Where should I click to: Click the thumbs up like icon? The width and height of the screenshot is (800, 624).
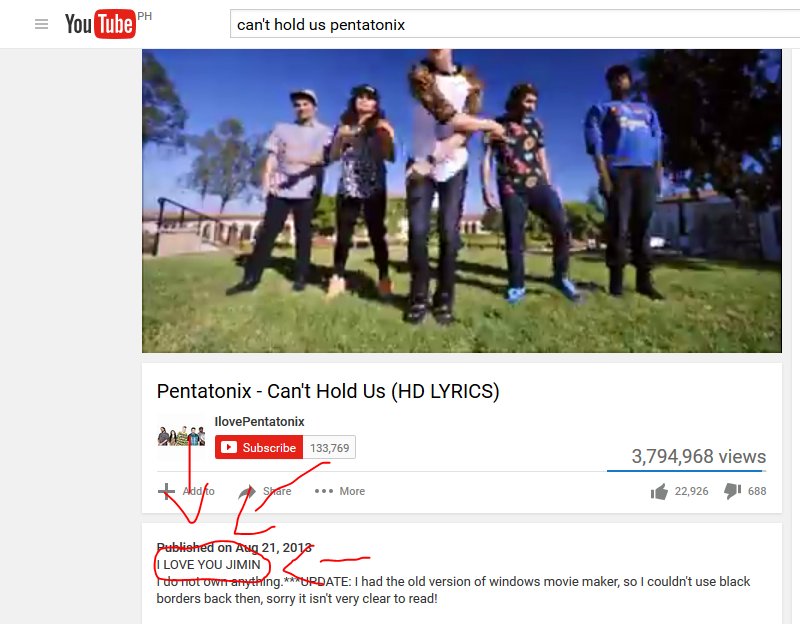click(659, 491)
